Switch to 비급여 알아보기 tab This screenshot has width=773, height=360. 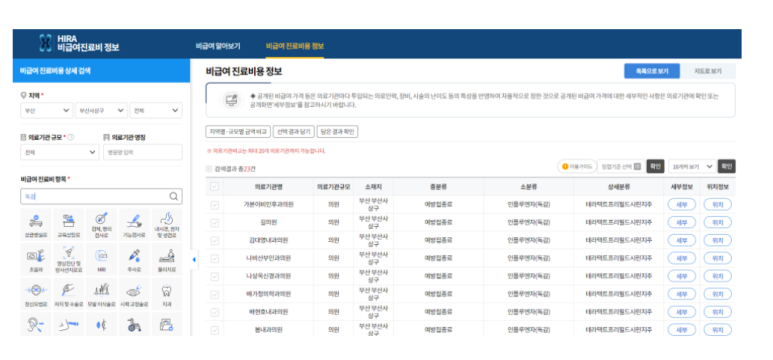[x=218, y=46]
